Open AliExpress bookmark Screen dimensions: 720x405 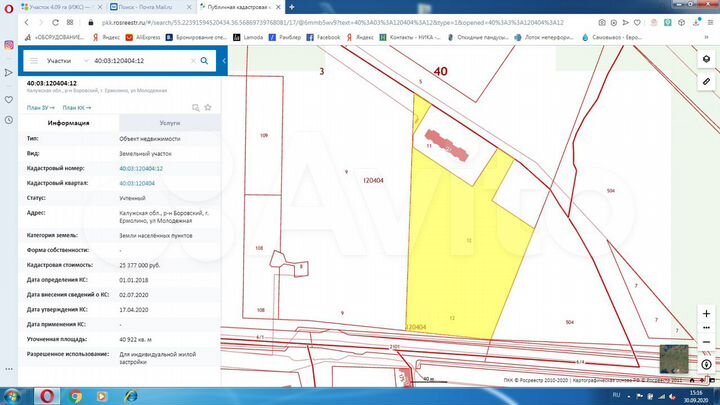pyautogui.click(x=143, y=36)
